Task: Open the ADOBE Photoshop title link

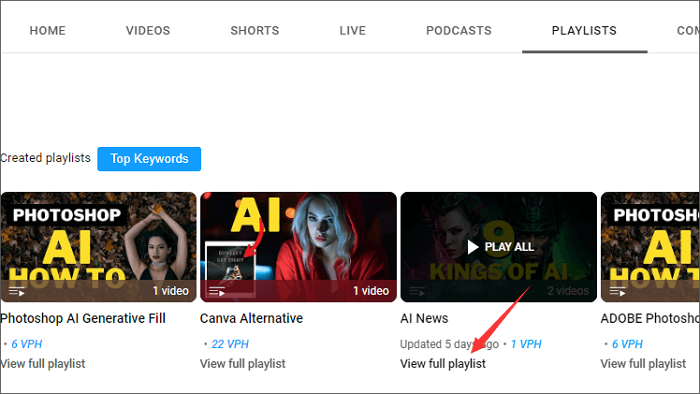Action: click(x=650, y=318)
